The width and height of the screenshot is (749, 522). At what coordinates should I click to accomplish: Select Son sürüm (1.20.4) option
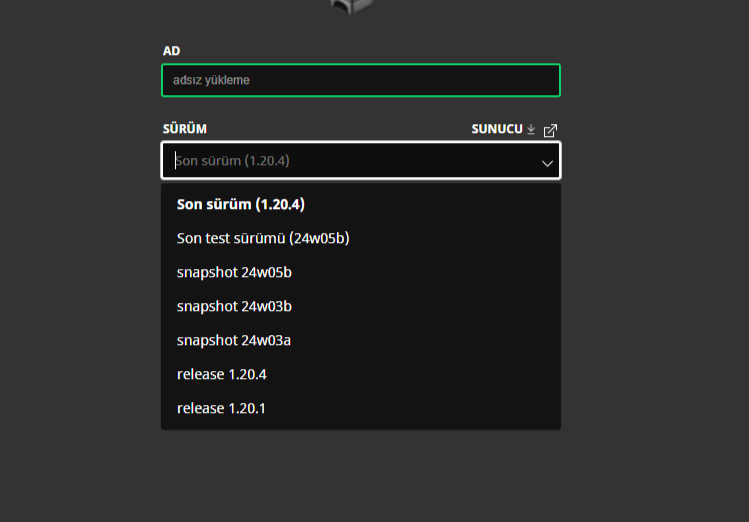coord(241,204)
